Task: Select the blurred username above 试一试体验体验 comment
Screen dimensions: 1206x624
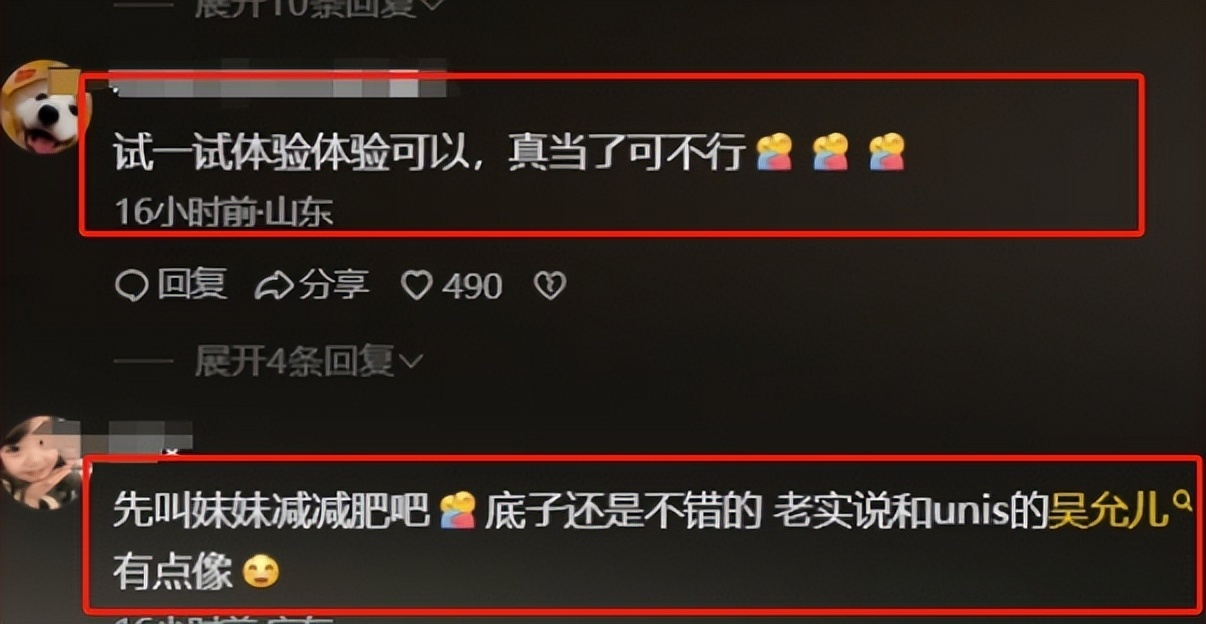Action: 275,84
